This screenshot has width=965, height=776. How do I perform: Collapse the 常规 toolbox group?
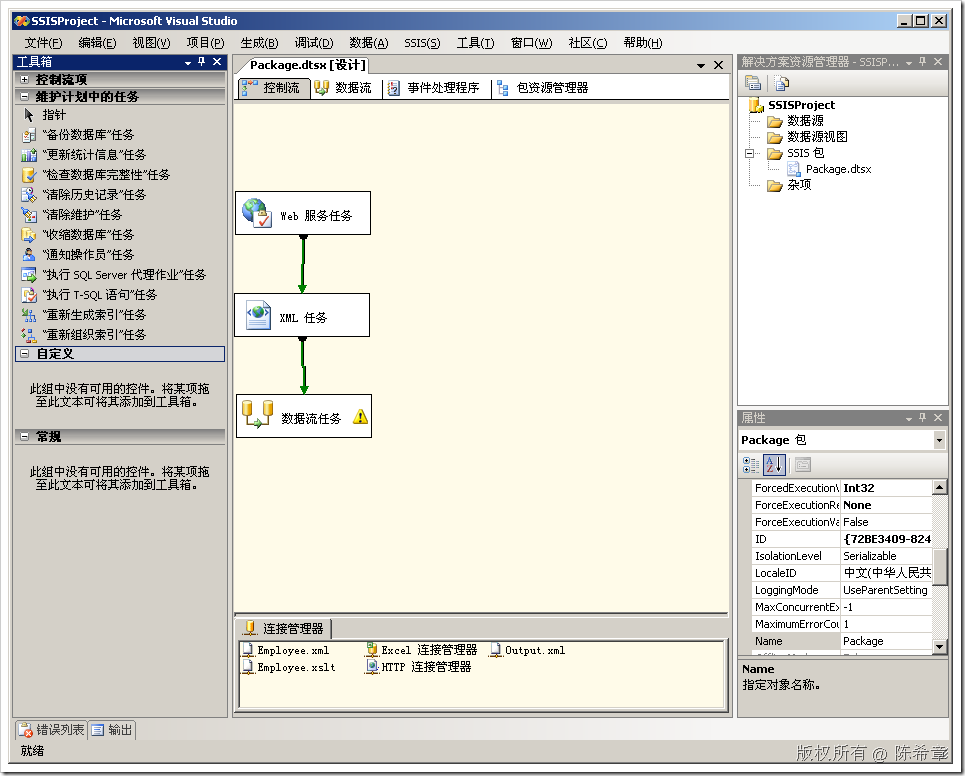25,436
